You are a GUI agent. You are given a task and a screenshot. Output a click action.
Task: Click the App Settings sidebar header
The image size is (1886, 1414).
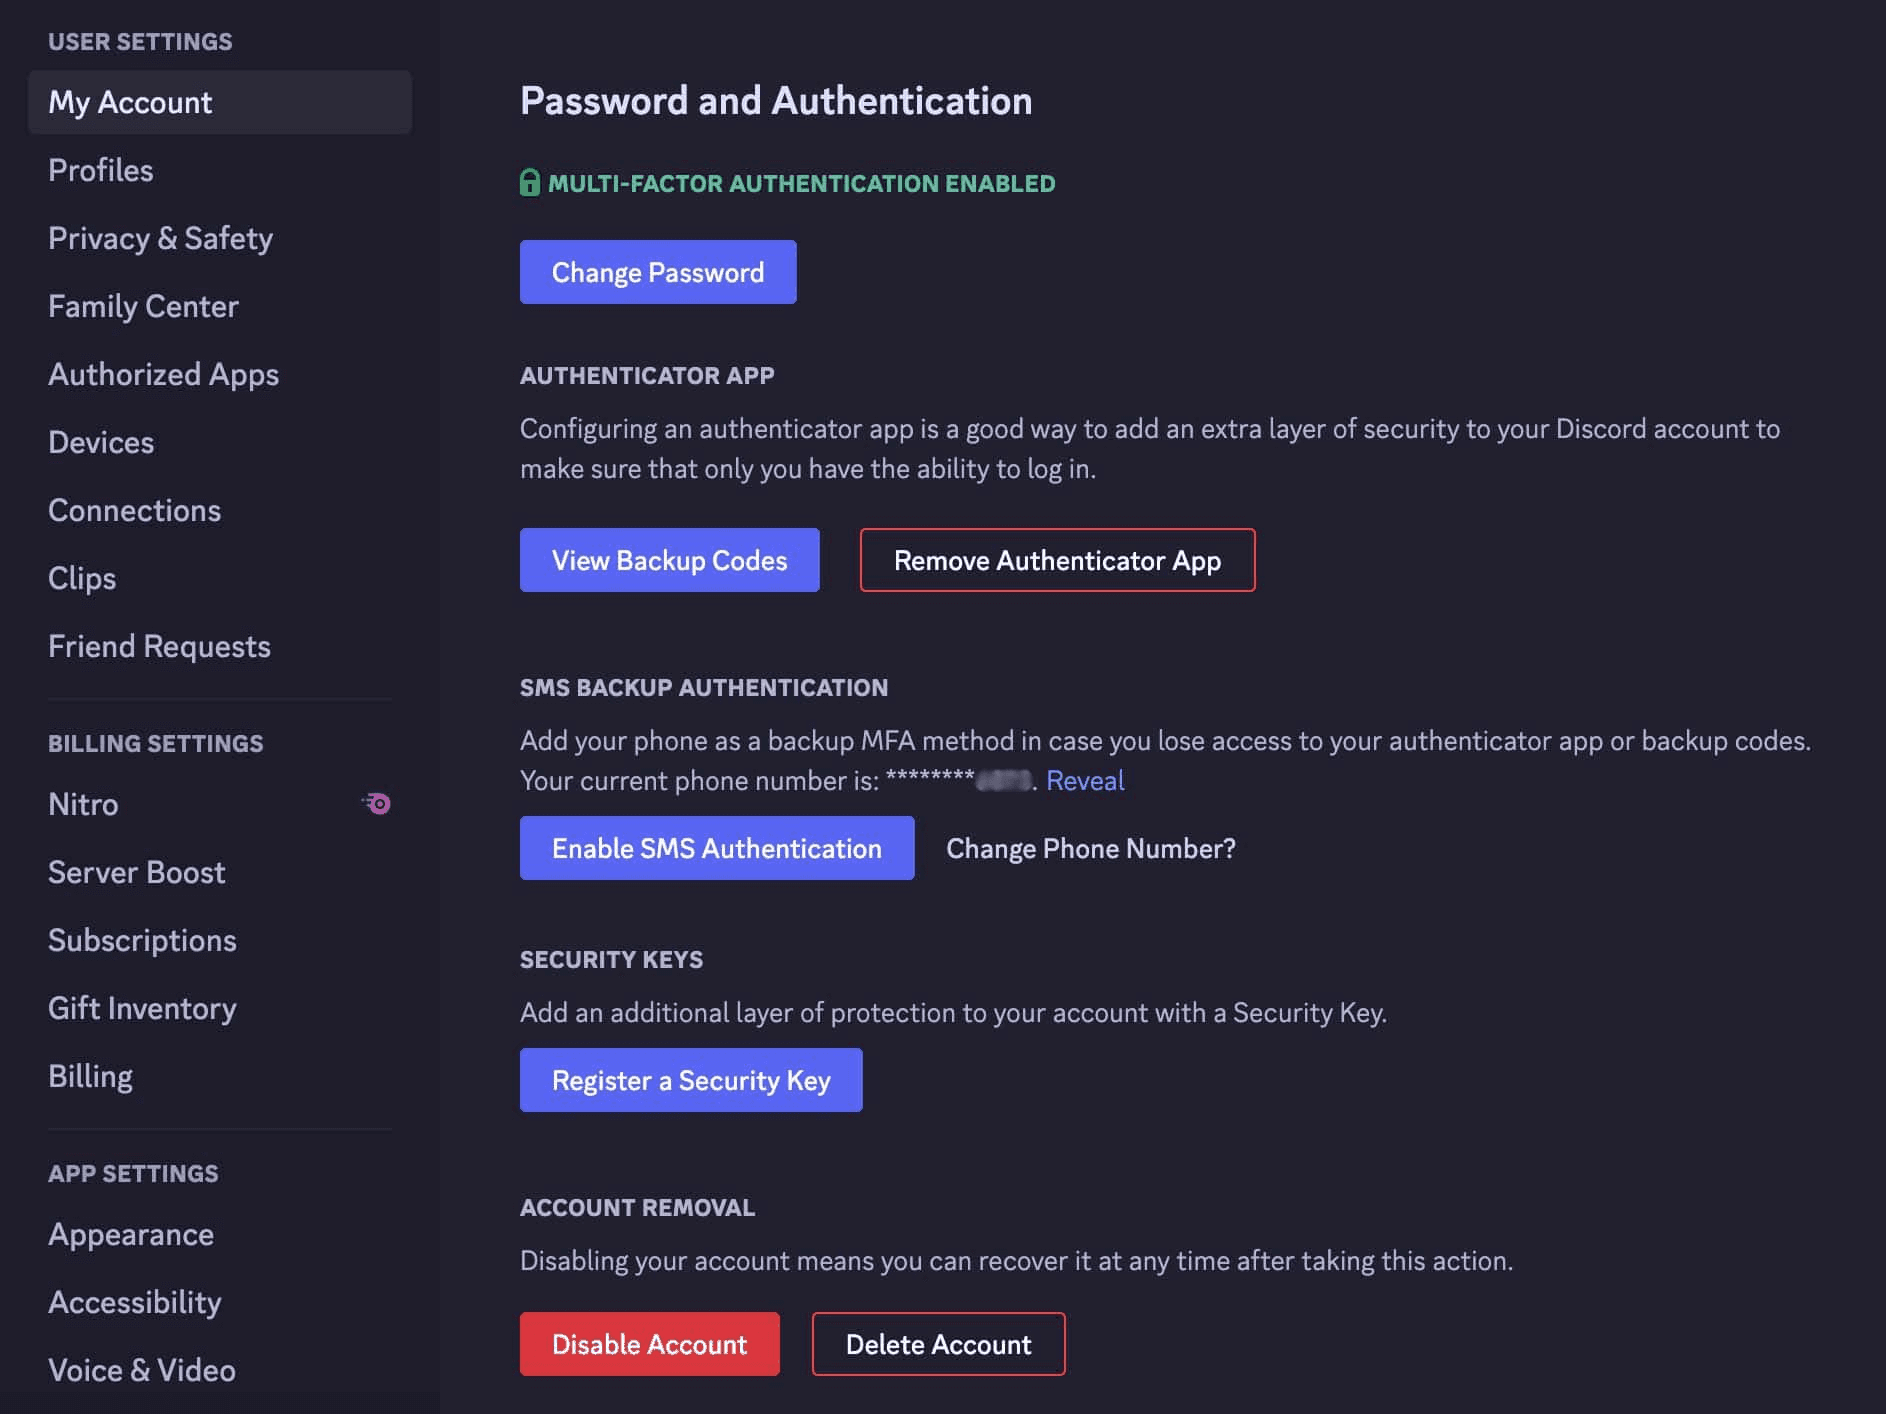[133, 1173]
